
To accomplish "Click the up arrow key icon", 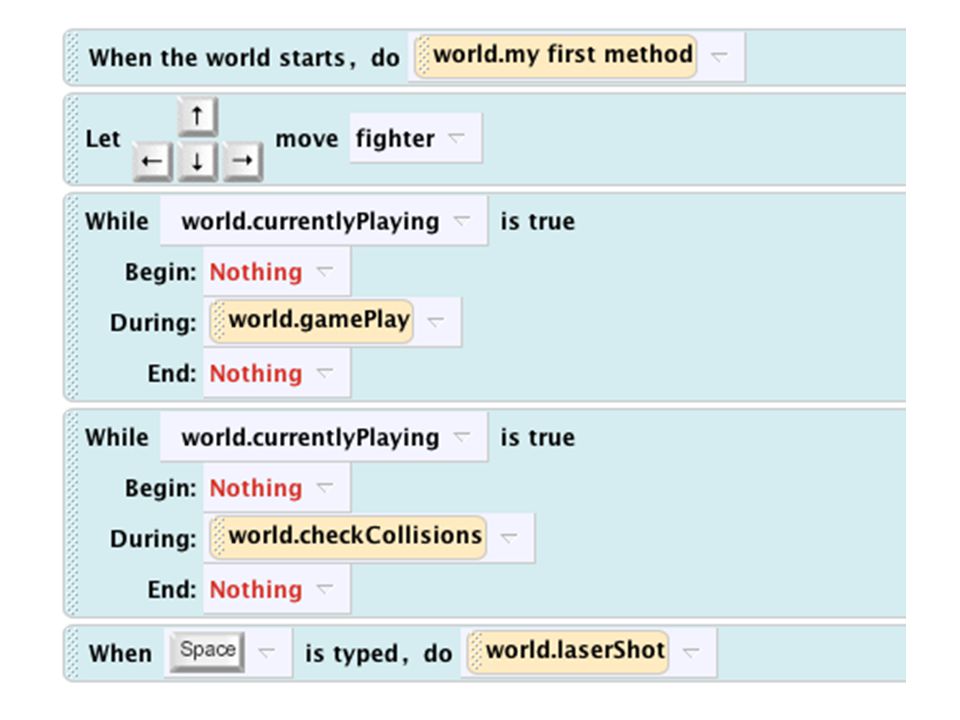I will coord(197,115).
